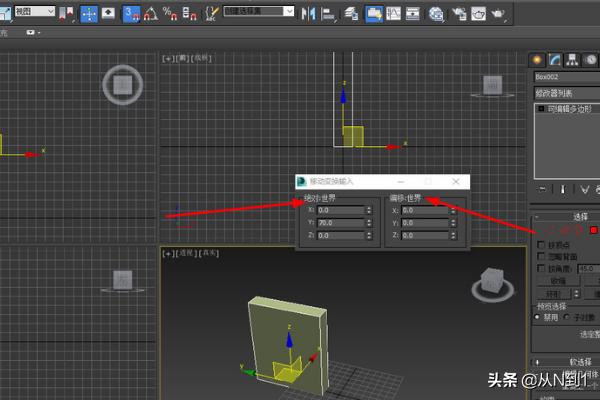Click the Offset World Z field
Image resolution: width=600 pixels, height=400 pixels.
coord(425,235)
